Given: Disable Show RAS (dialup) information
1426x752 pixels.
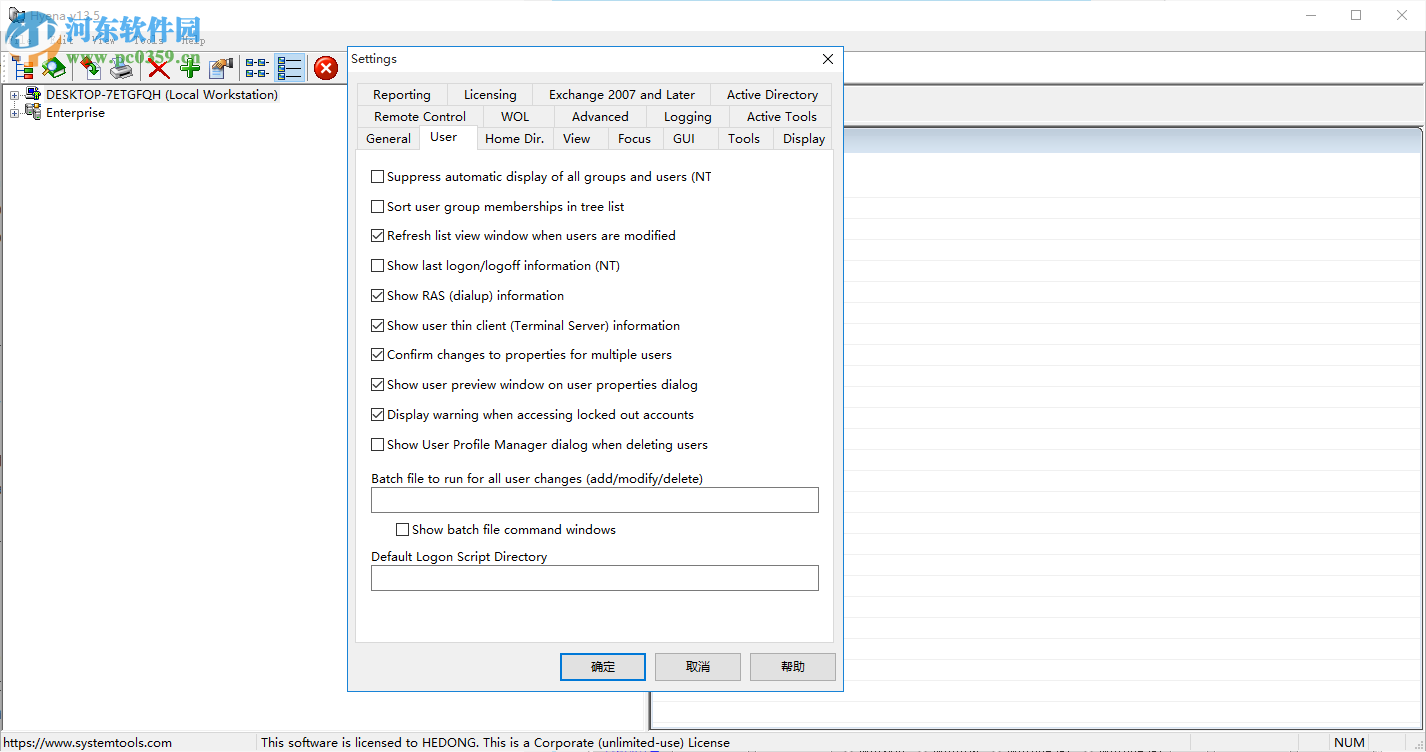Looking at the screenshot, I should tap(378, 296).
